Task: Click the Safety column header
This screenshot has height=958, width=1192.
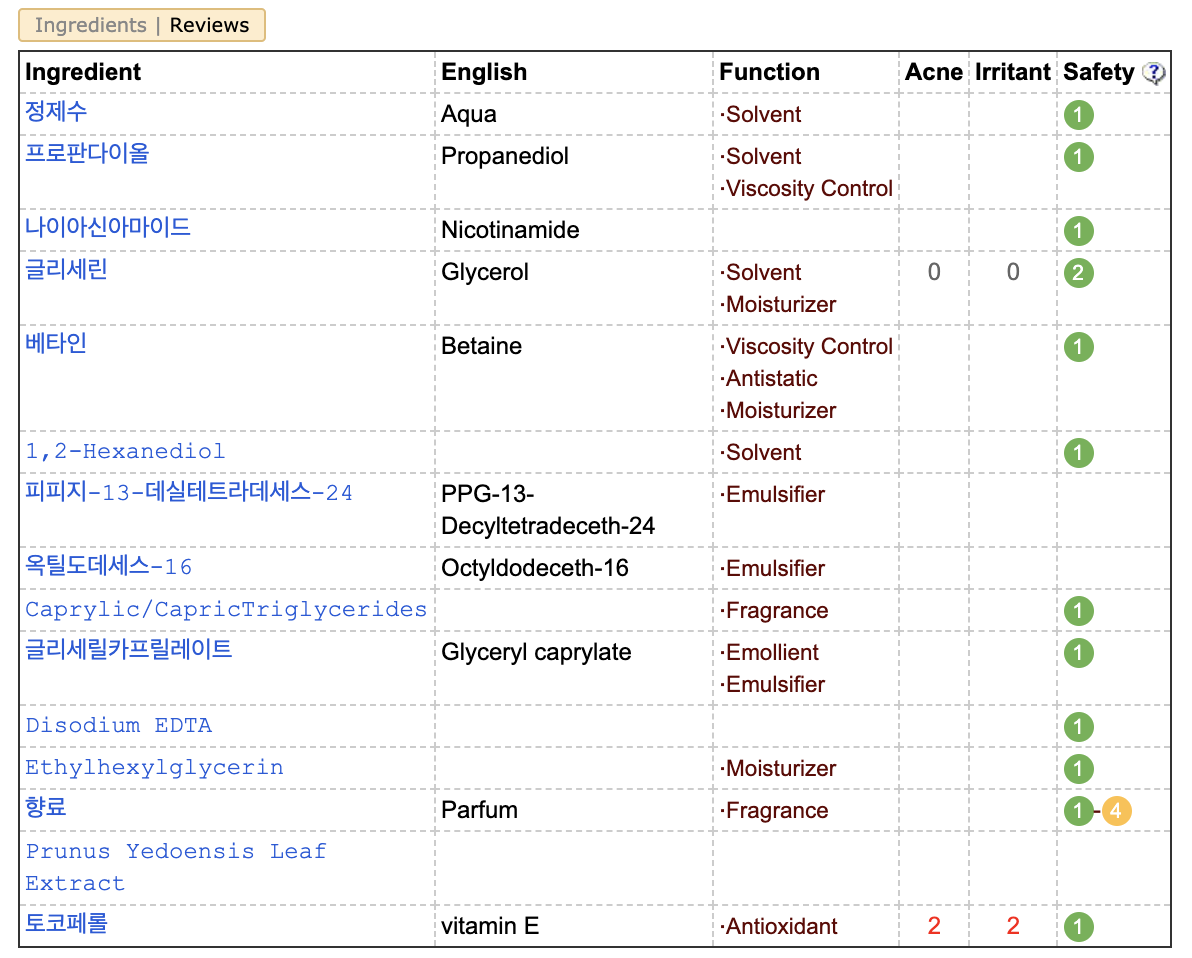Action: point(1098,73)
